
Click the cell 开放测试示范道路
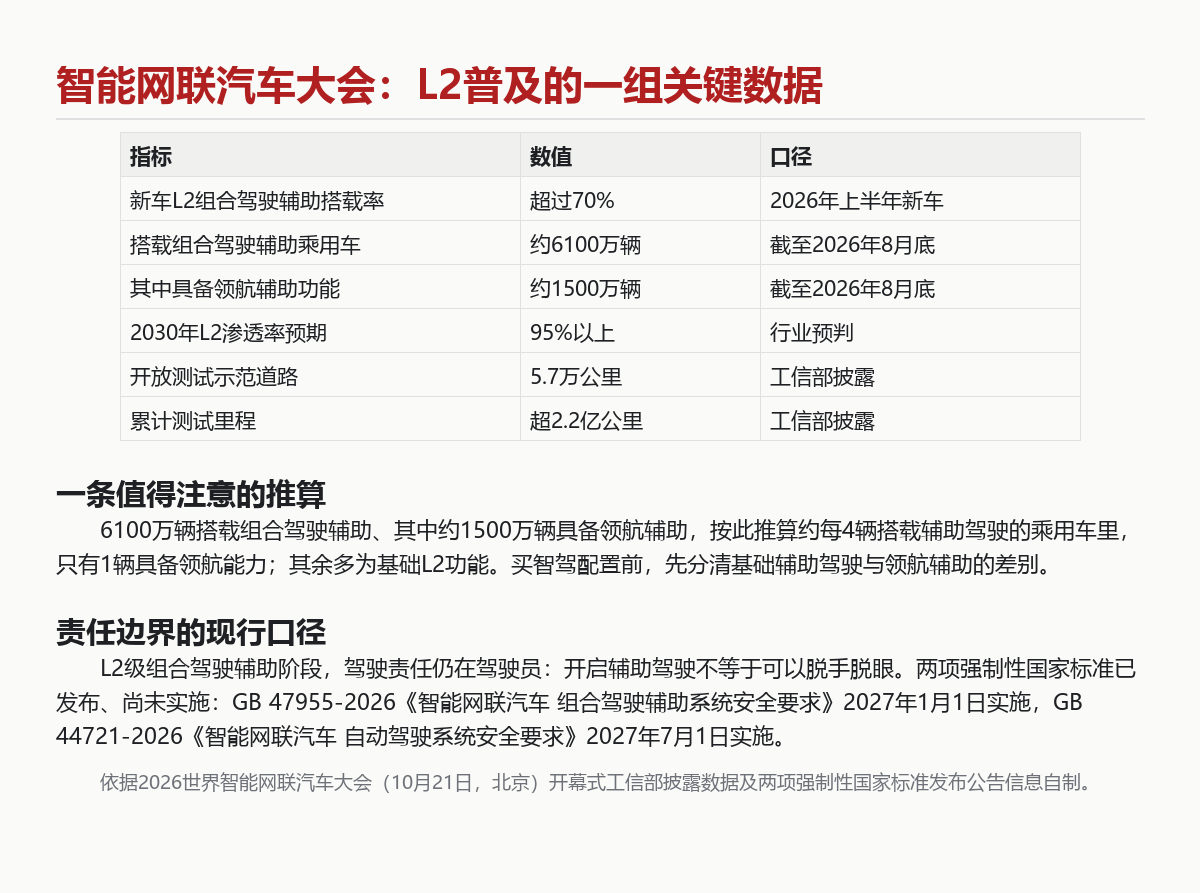(x=320, y=375)
